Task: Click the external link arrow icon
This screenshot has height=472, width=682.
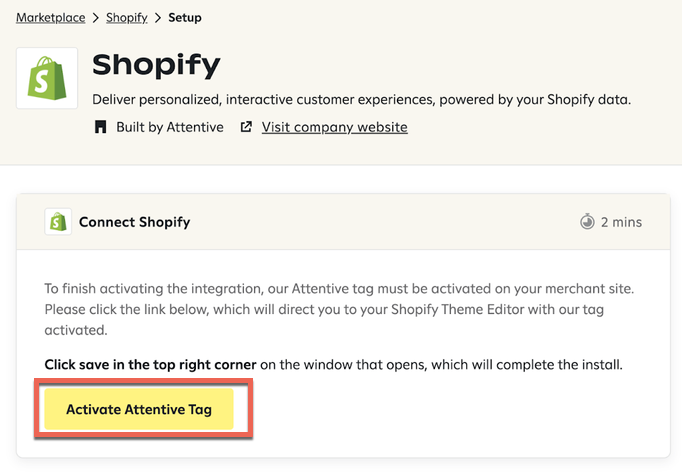Action: [x=246, y=127]
